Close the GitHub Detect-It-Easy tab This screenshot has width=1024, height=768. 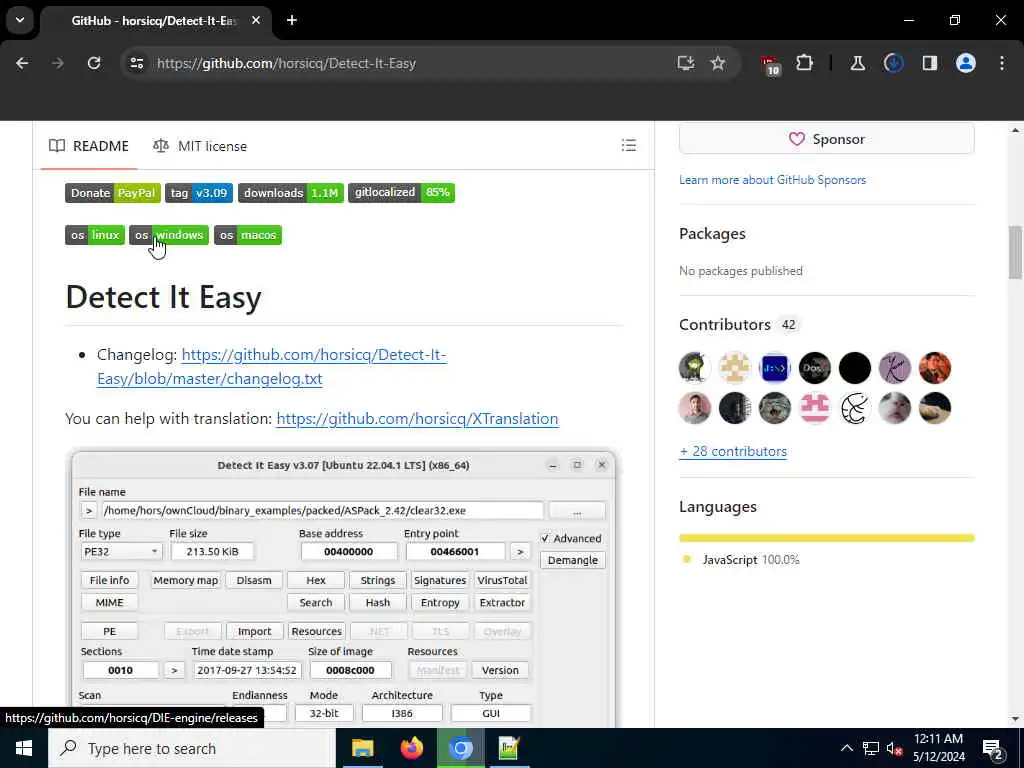click(x=256, y=20)
